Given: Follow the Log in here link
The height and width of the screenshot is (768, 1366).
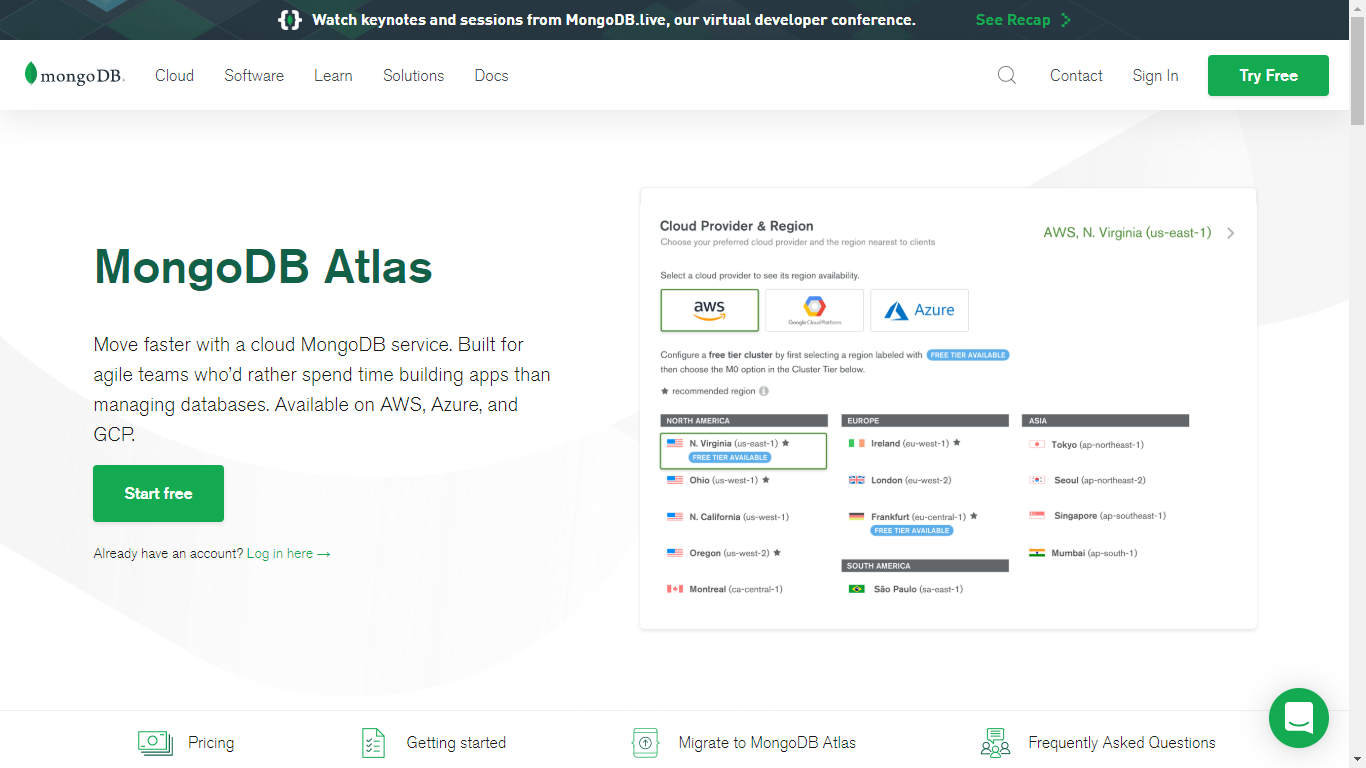Looking at the screenshot, I should click(288, 553).
